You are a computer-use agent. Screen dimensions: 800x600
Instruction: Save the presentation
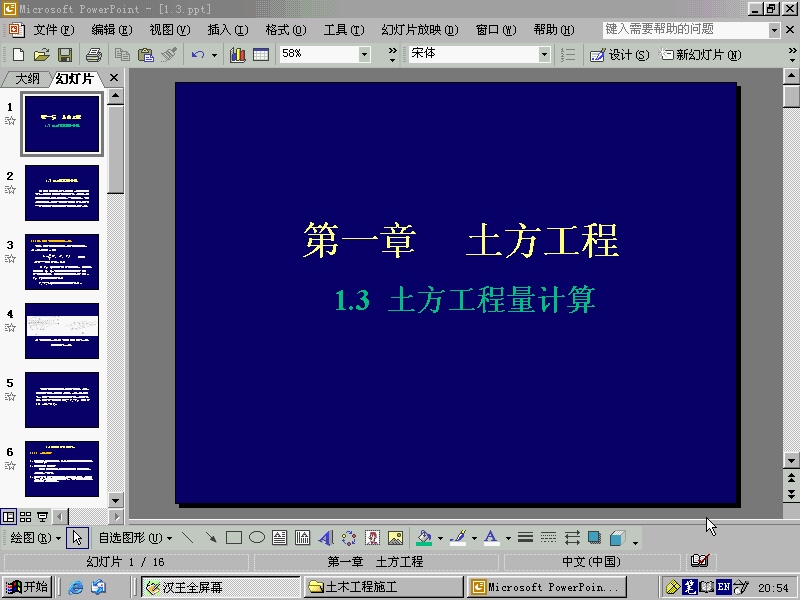[65, 54]
